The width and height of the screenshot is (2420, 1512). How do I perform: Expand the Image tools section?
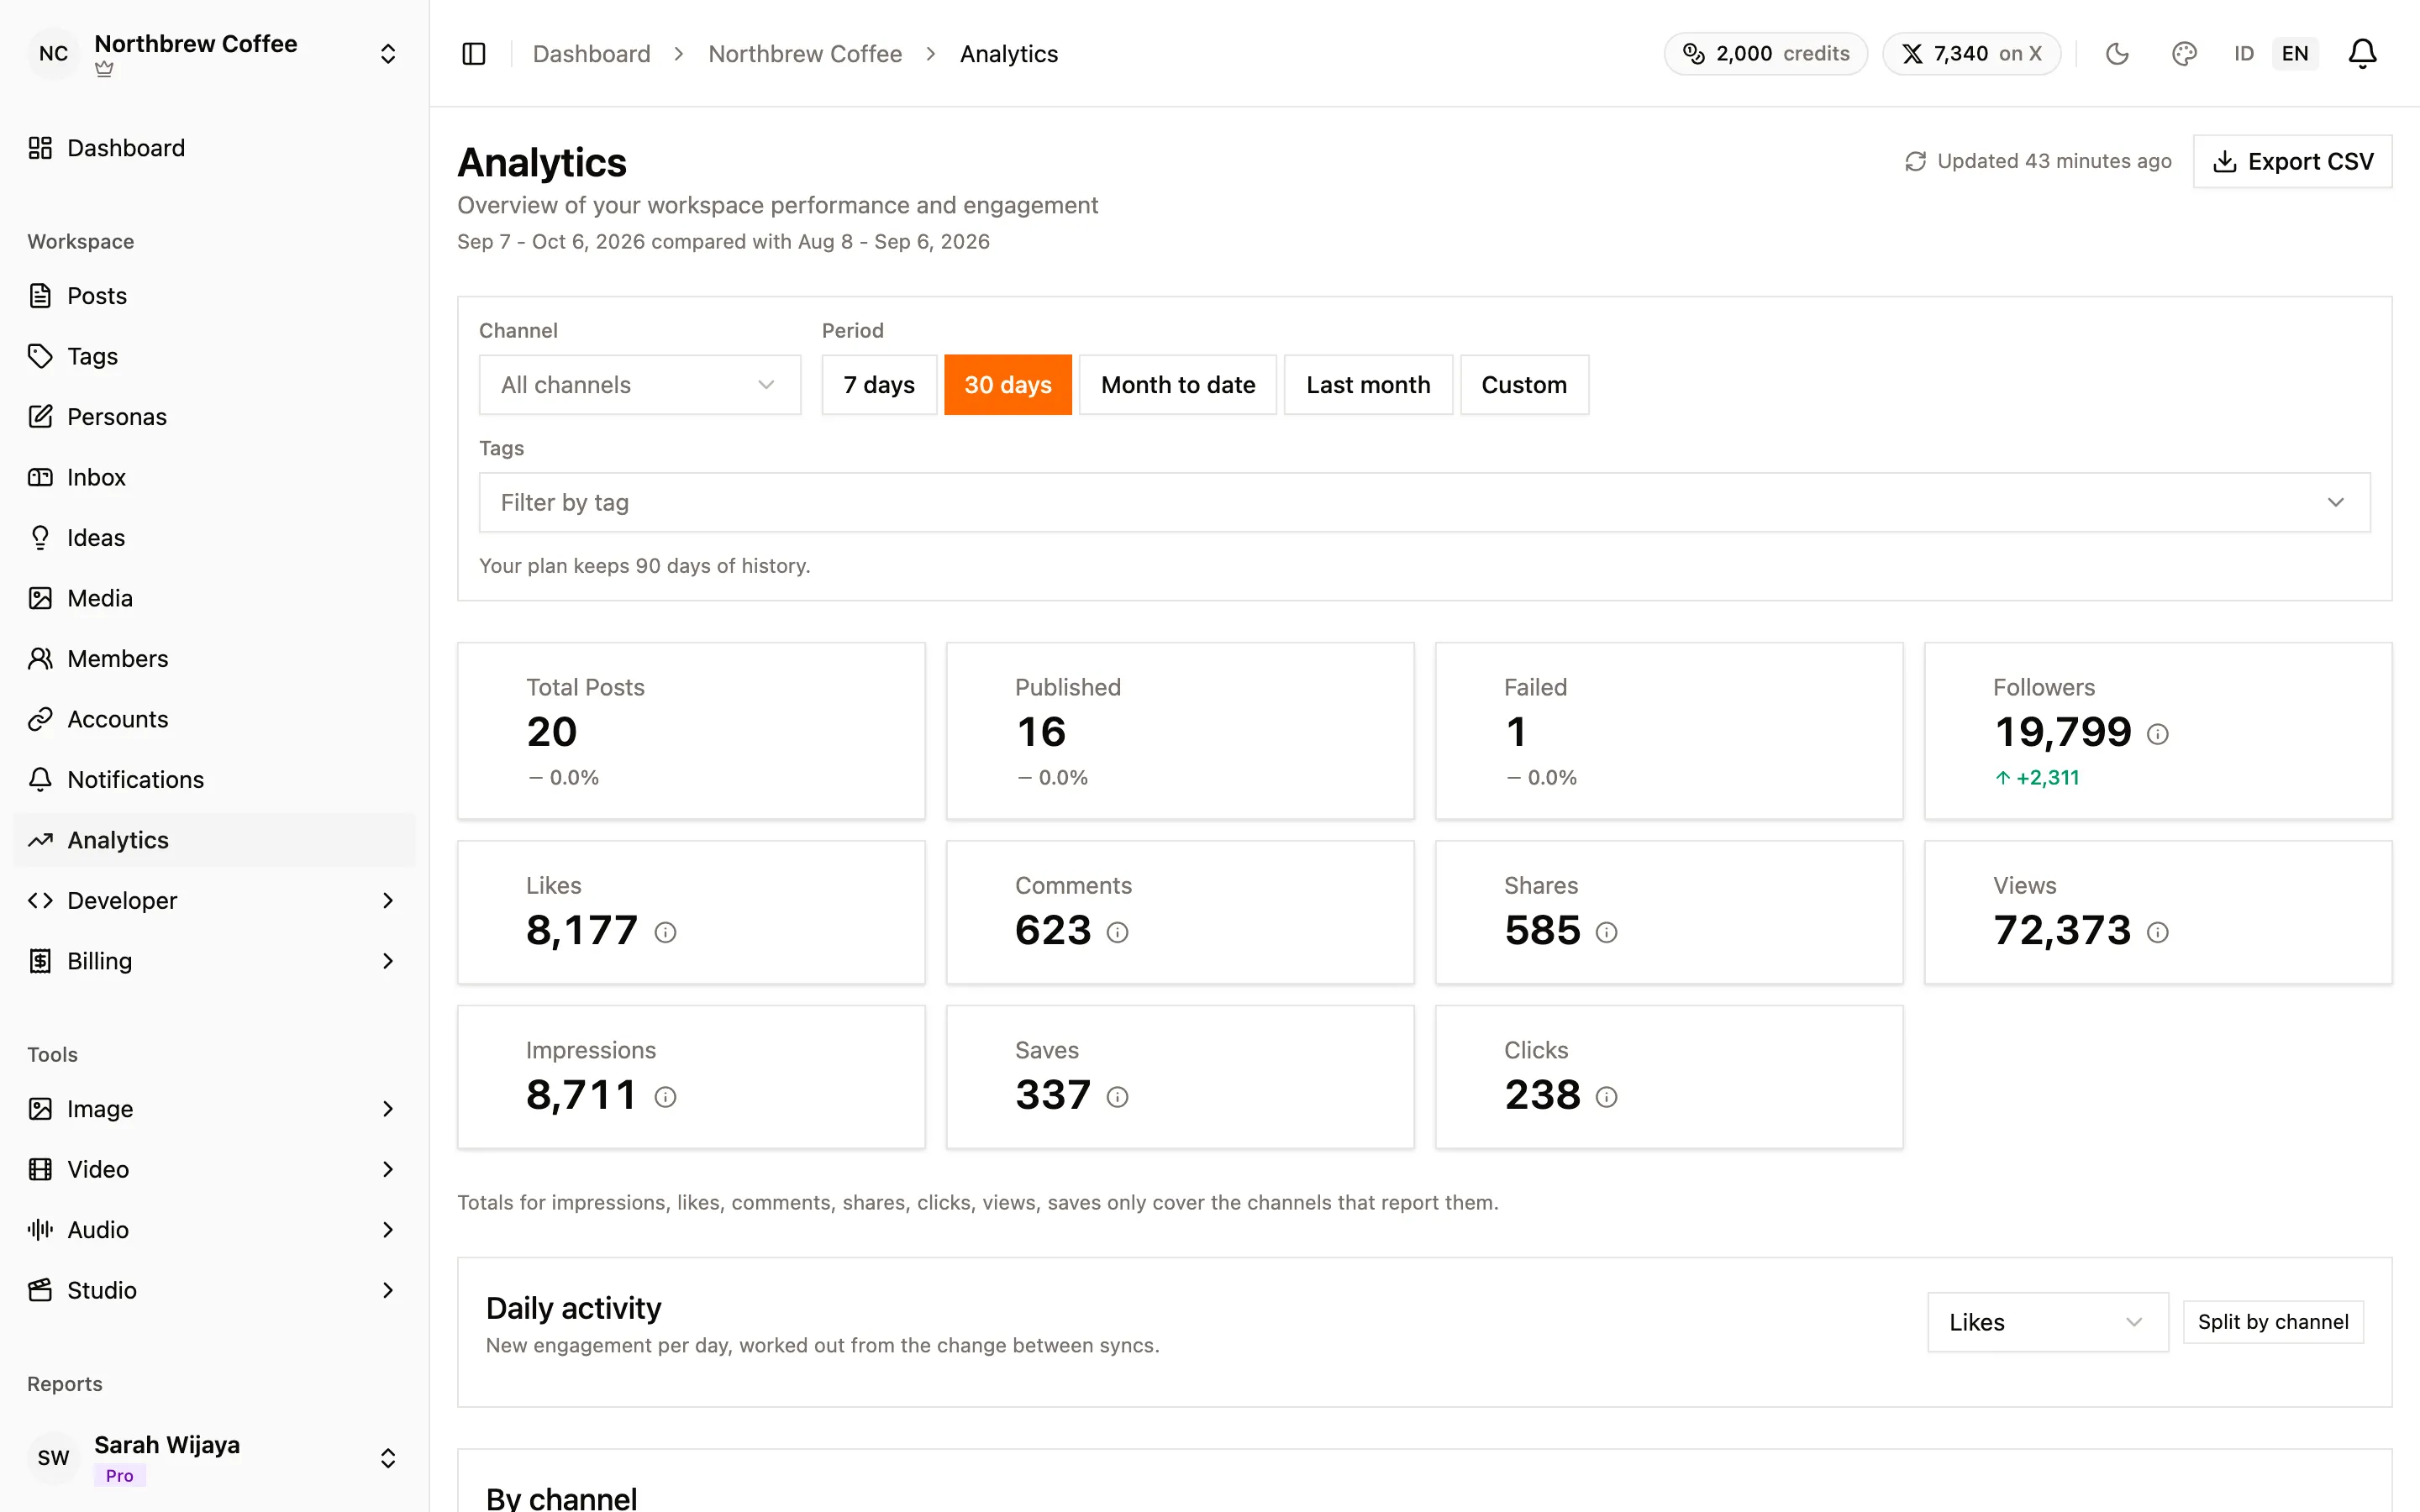(x=214, y=1109)
